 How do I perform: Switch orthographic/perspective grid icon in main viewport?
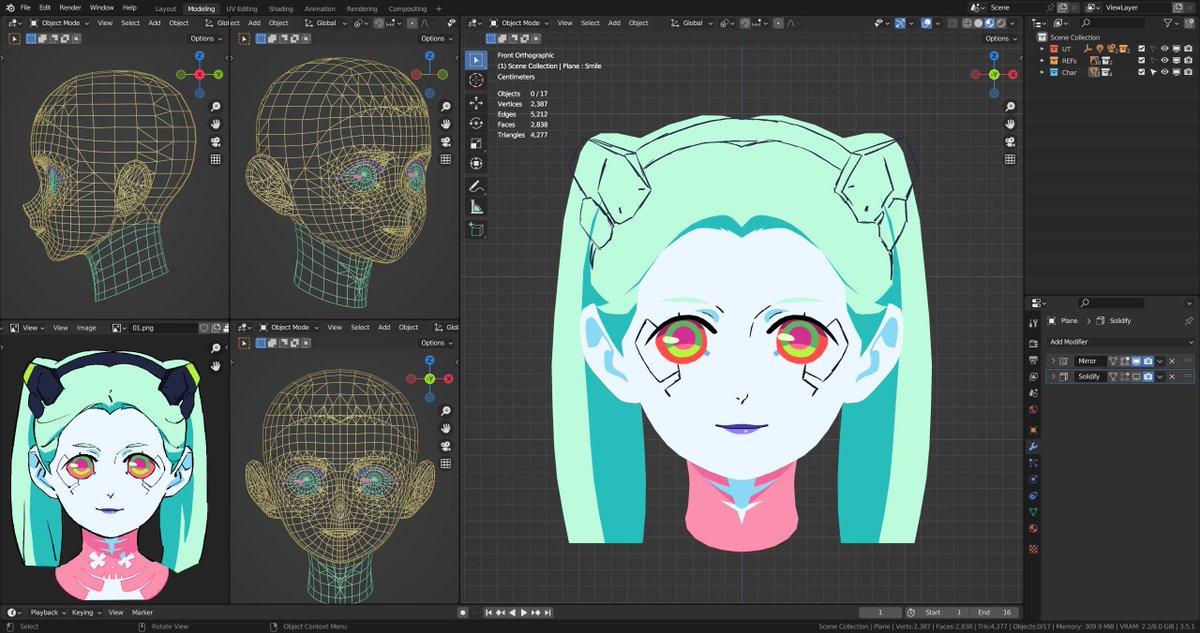(x=1010, y=159)
